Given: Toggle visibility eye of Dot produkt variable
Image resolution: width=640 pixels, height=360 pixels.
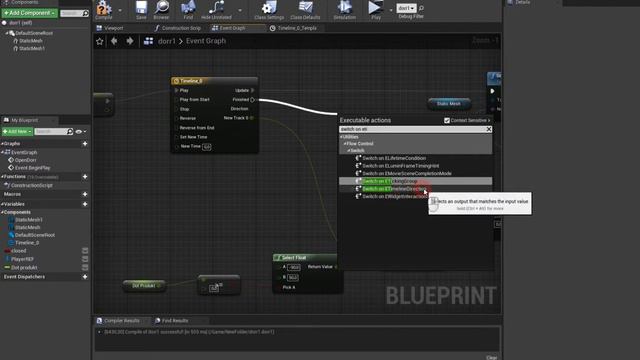Looking at the screenshot, I should [85, 268].
